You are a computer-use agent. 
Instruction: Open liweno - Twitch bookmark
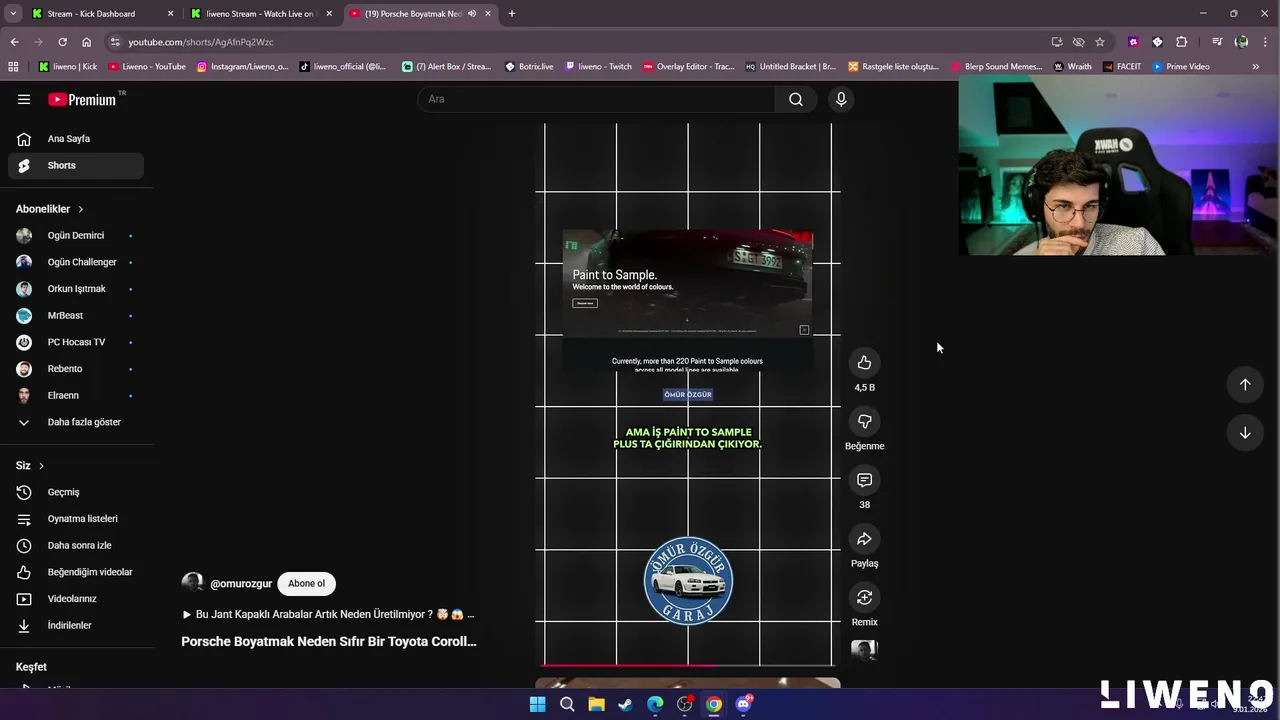tap(599, 67)
